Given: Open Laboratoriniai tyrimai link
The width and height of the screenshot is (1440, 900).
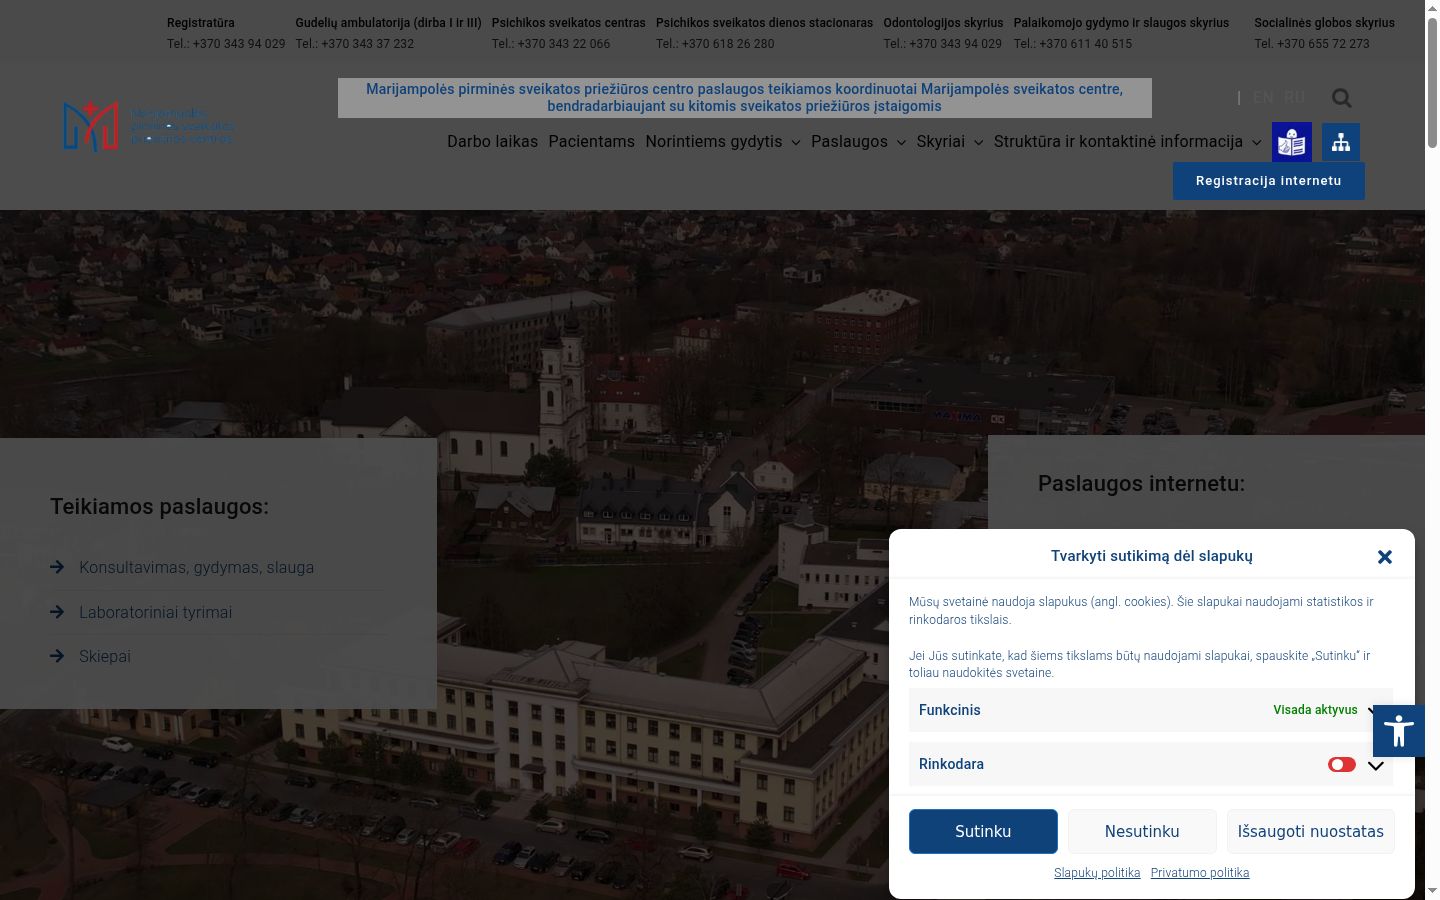Looking at the screenshot, I should pyautogui.click(x=155, y=612).
